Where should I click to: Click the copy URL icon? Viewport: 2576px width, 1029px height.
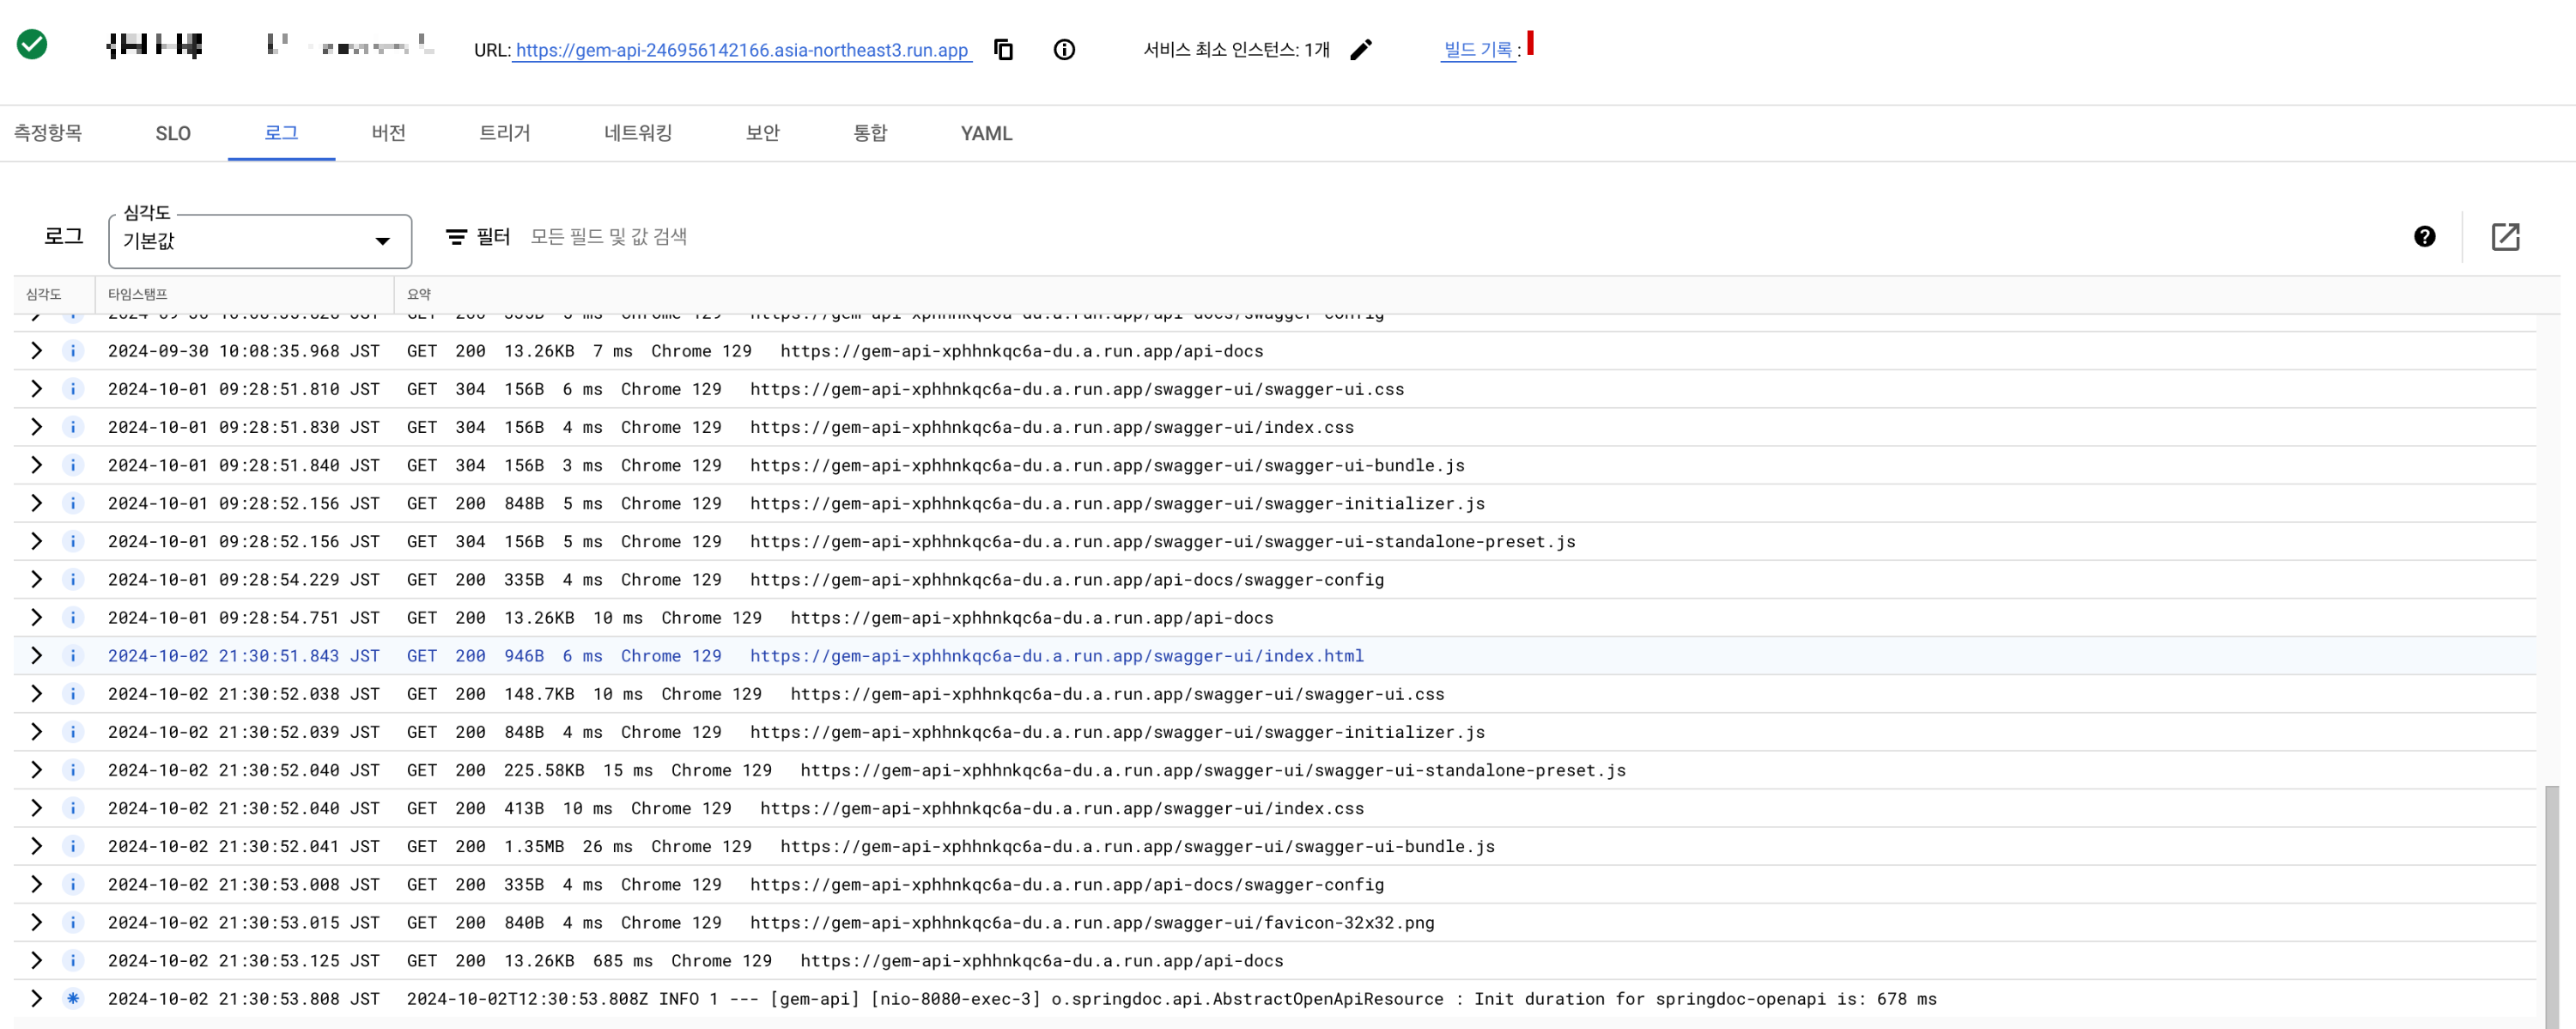click(x=1003, y=49)
